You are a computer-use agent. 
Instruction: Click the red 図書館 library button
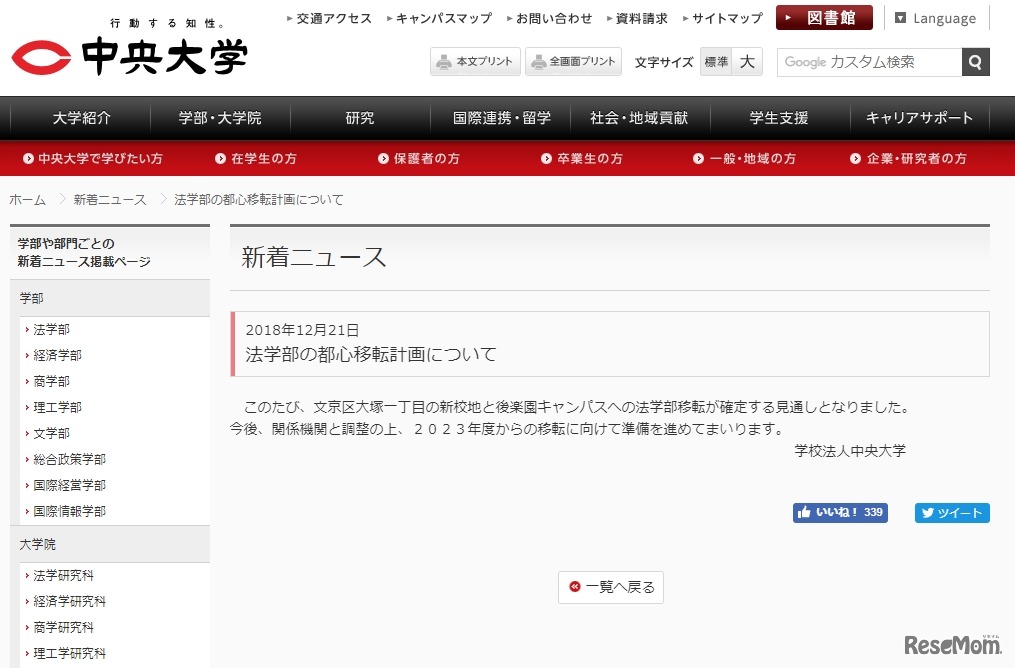824,17
